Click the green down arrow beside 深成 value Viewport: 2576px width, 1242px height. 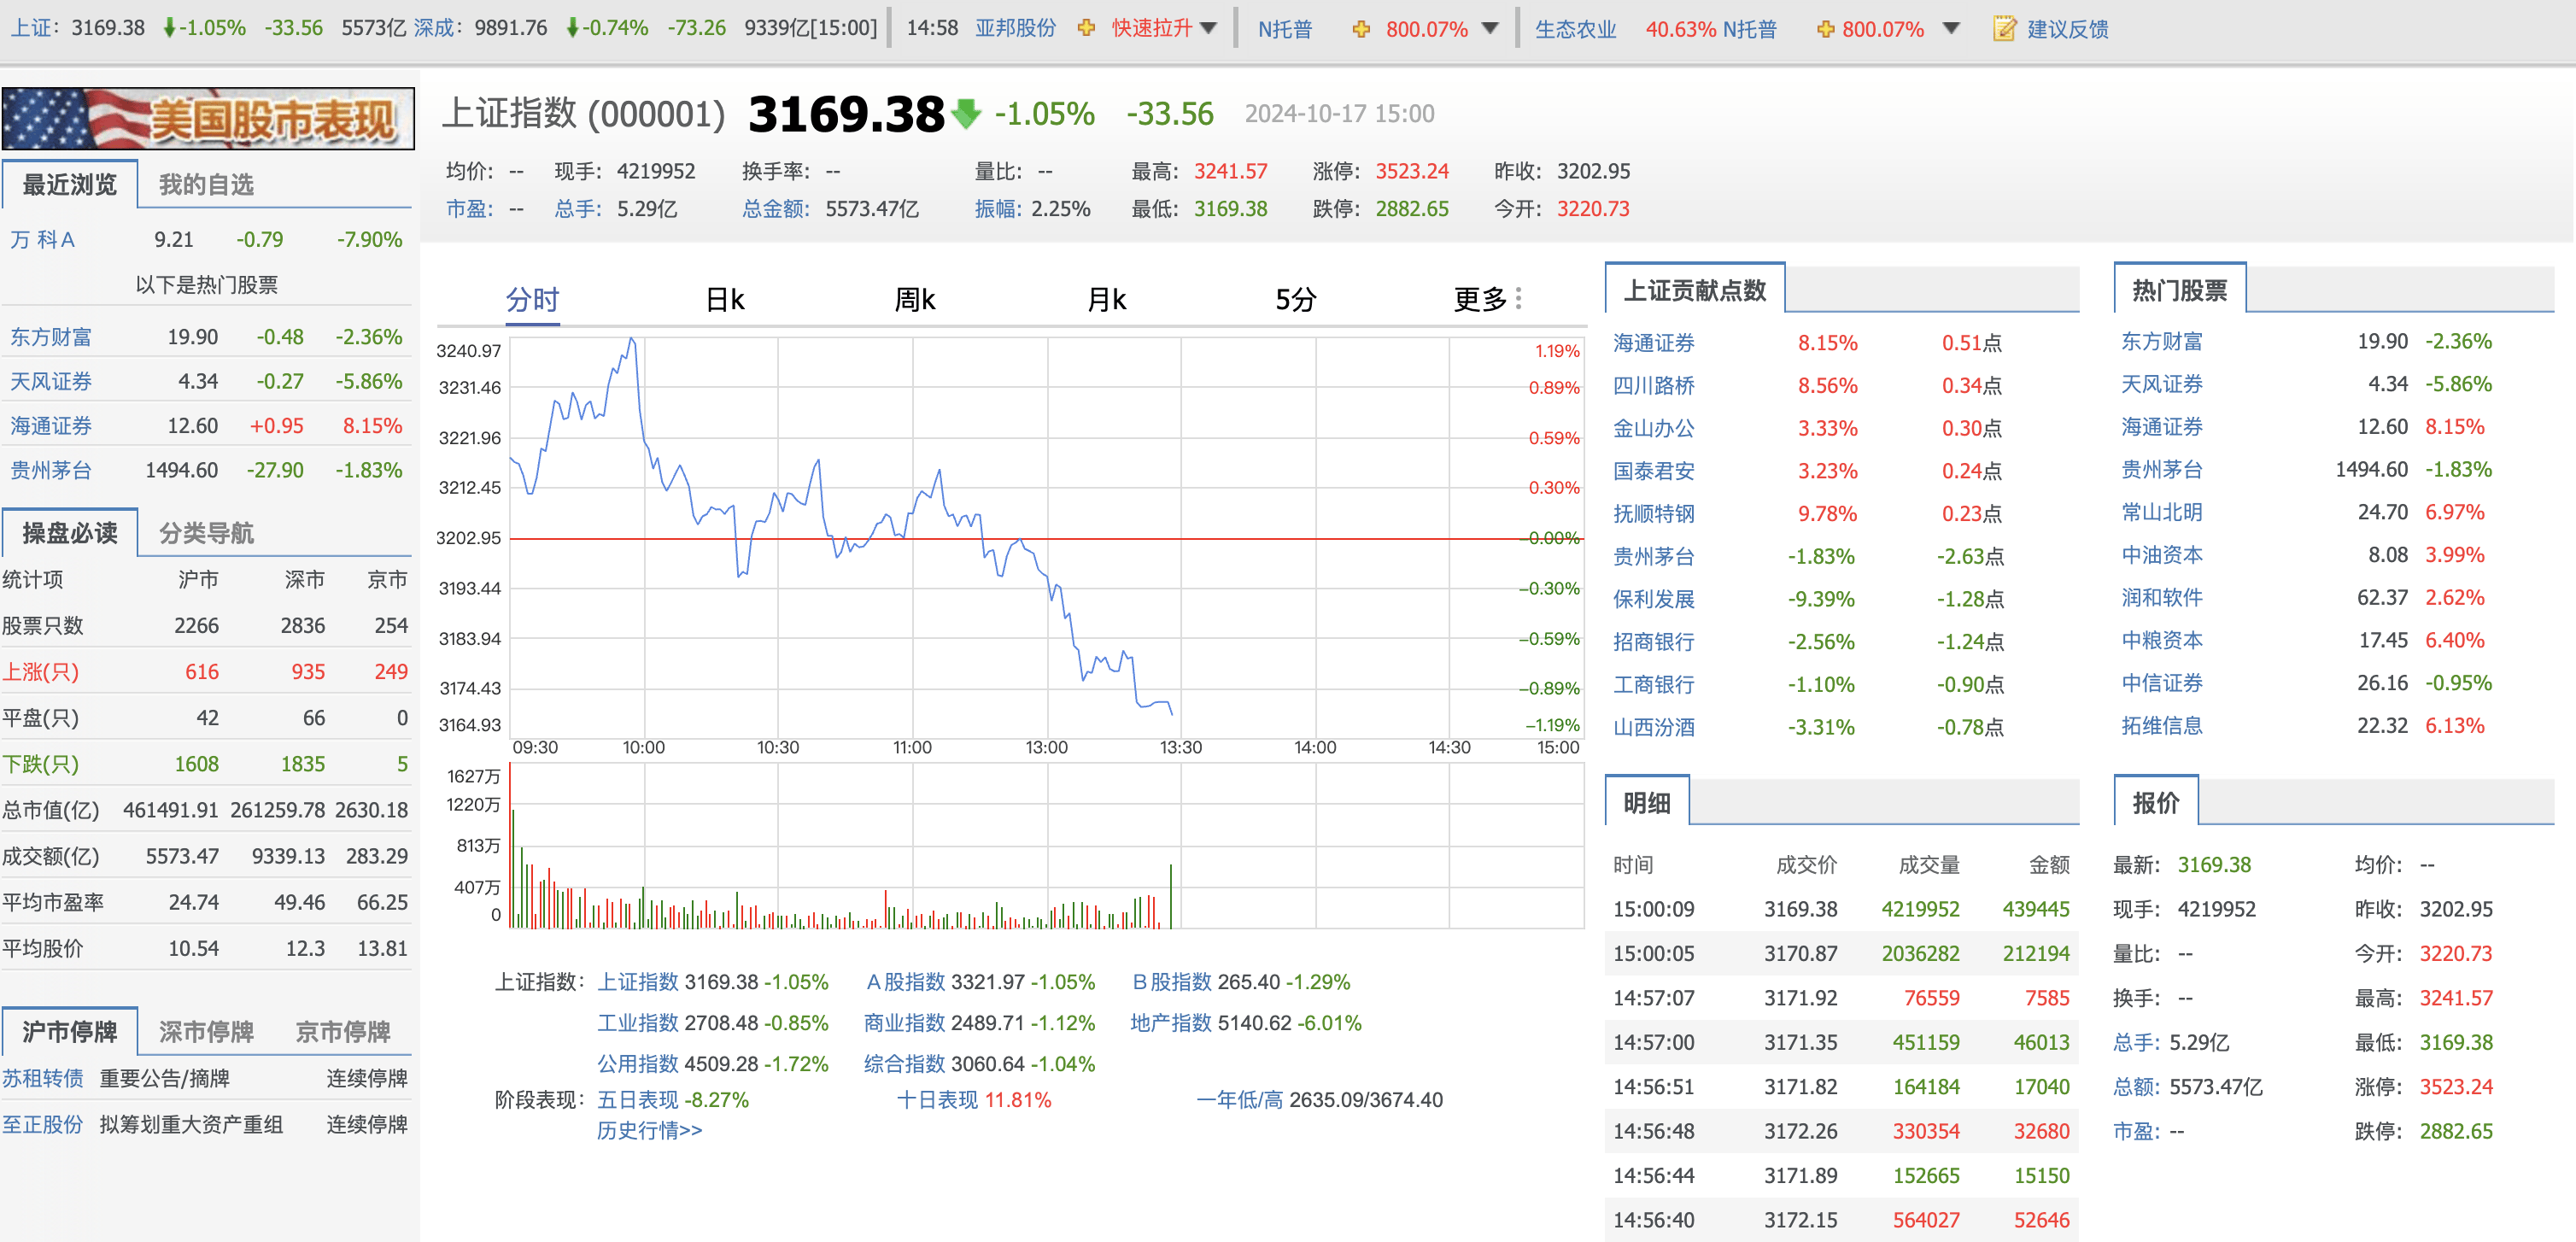[572, 29]
